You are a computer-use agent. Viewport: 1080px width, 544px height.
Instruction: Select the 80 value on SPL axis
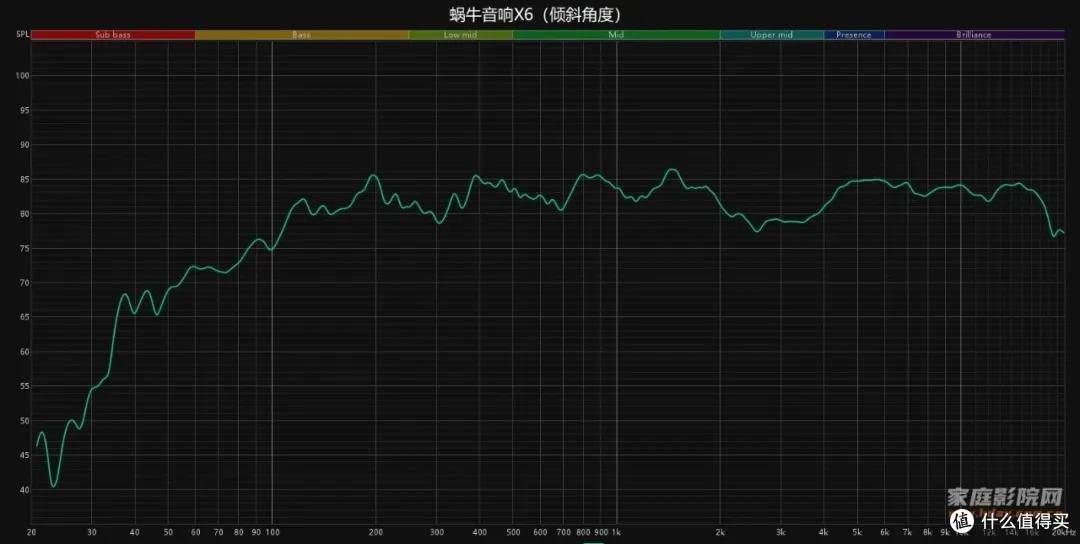point(25,213)
